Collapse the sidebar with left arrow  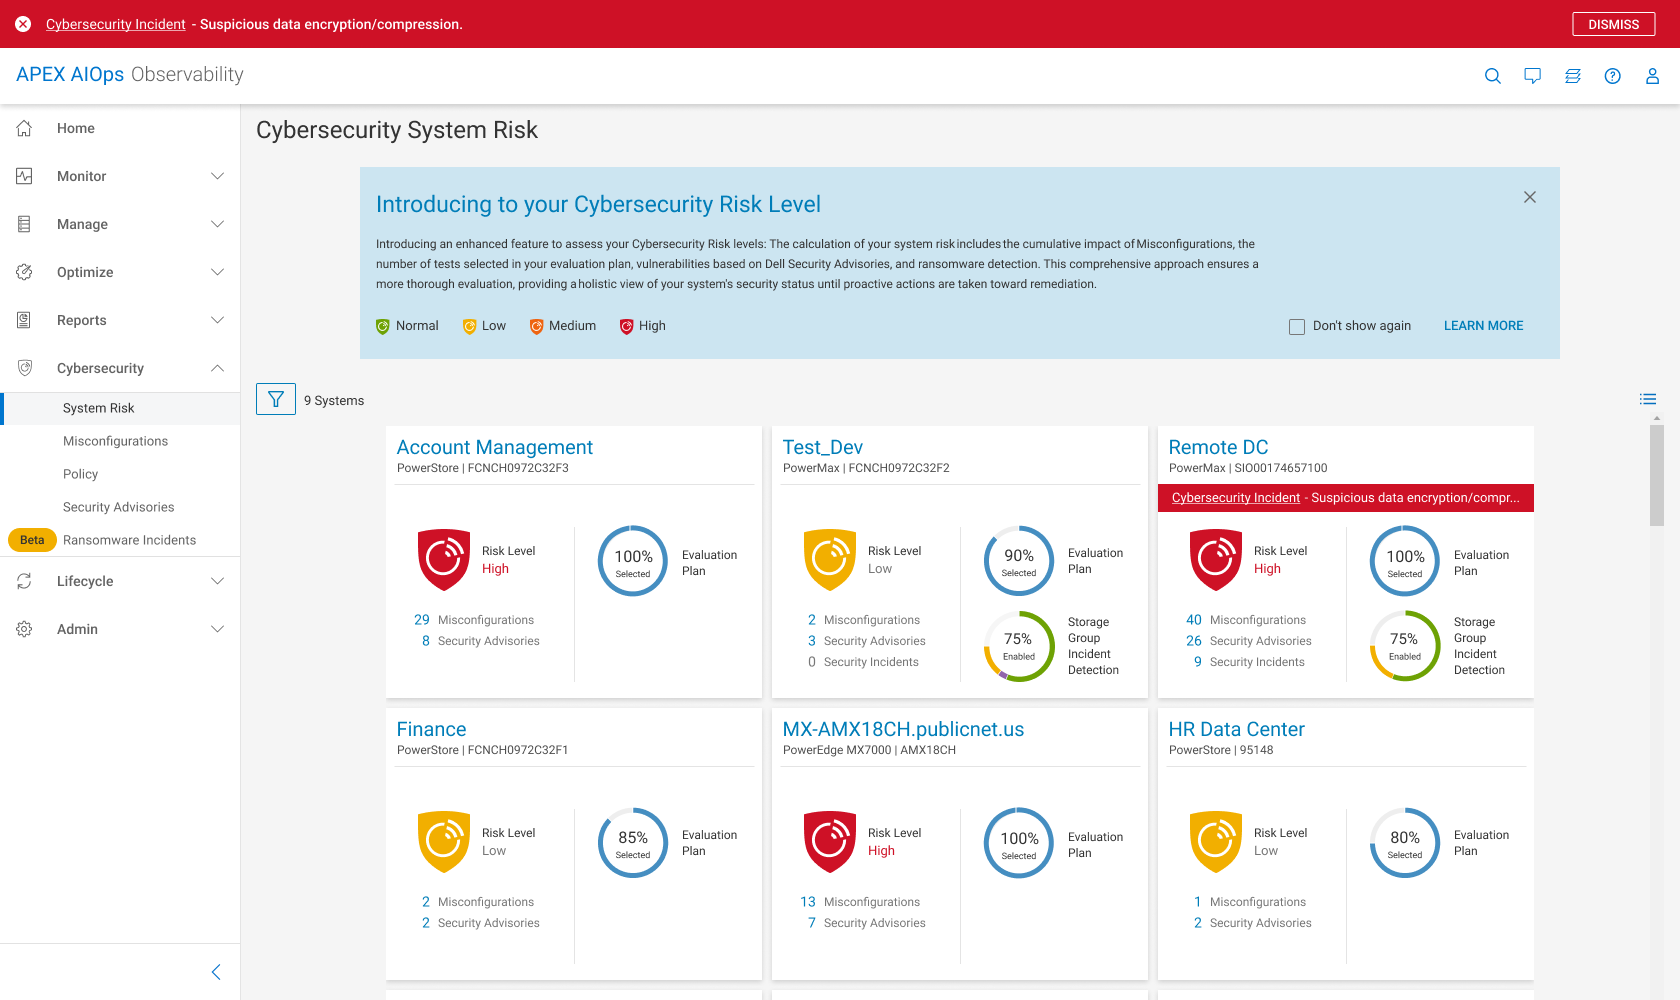pos(216,972)
